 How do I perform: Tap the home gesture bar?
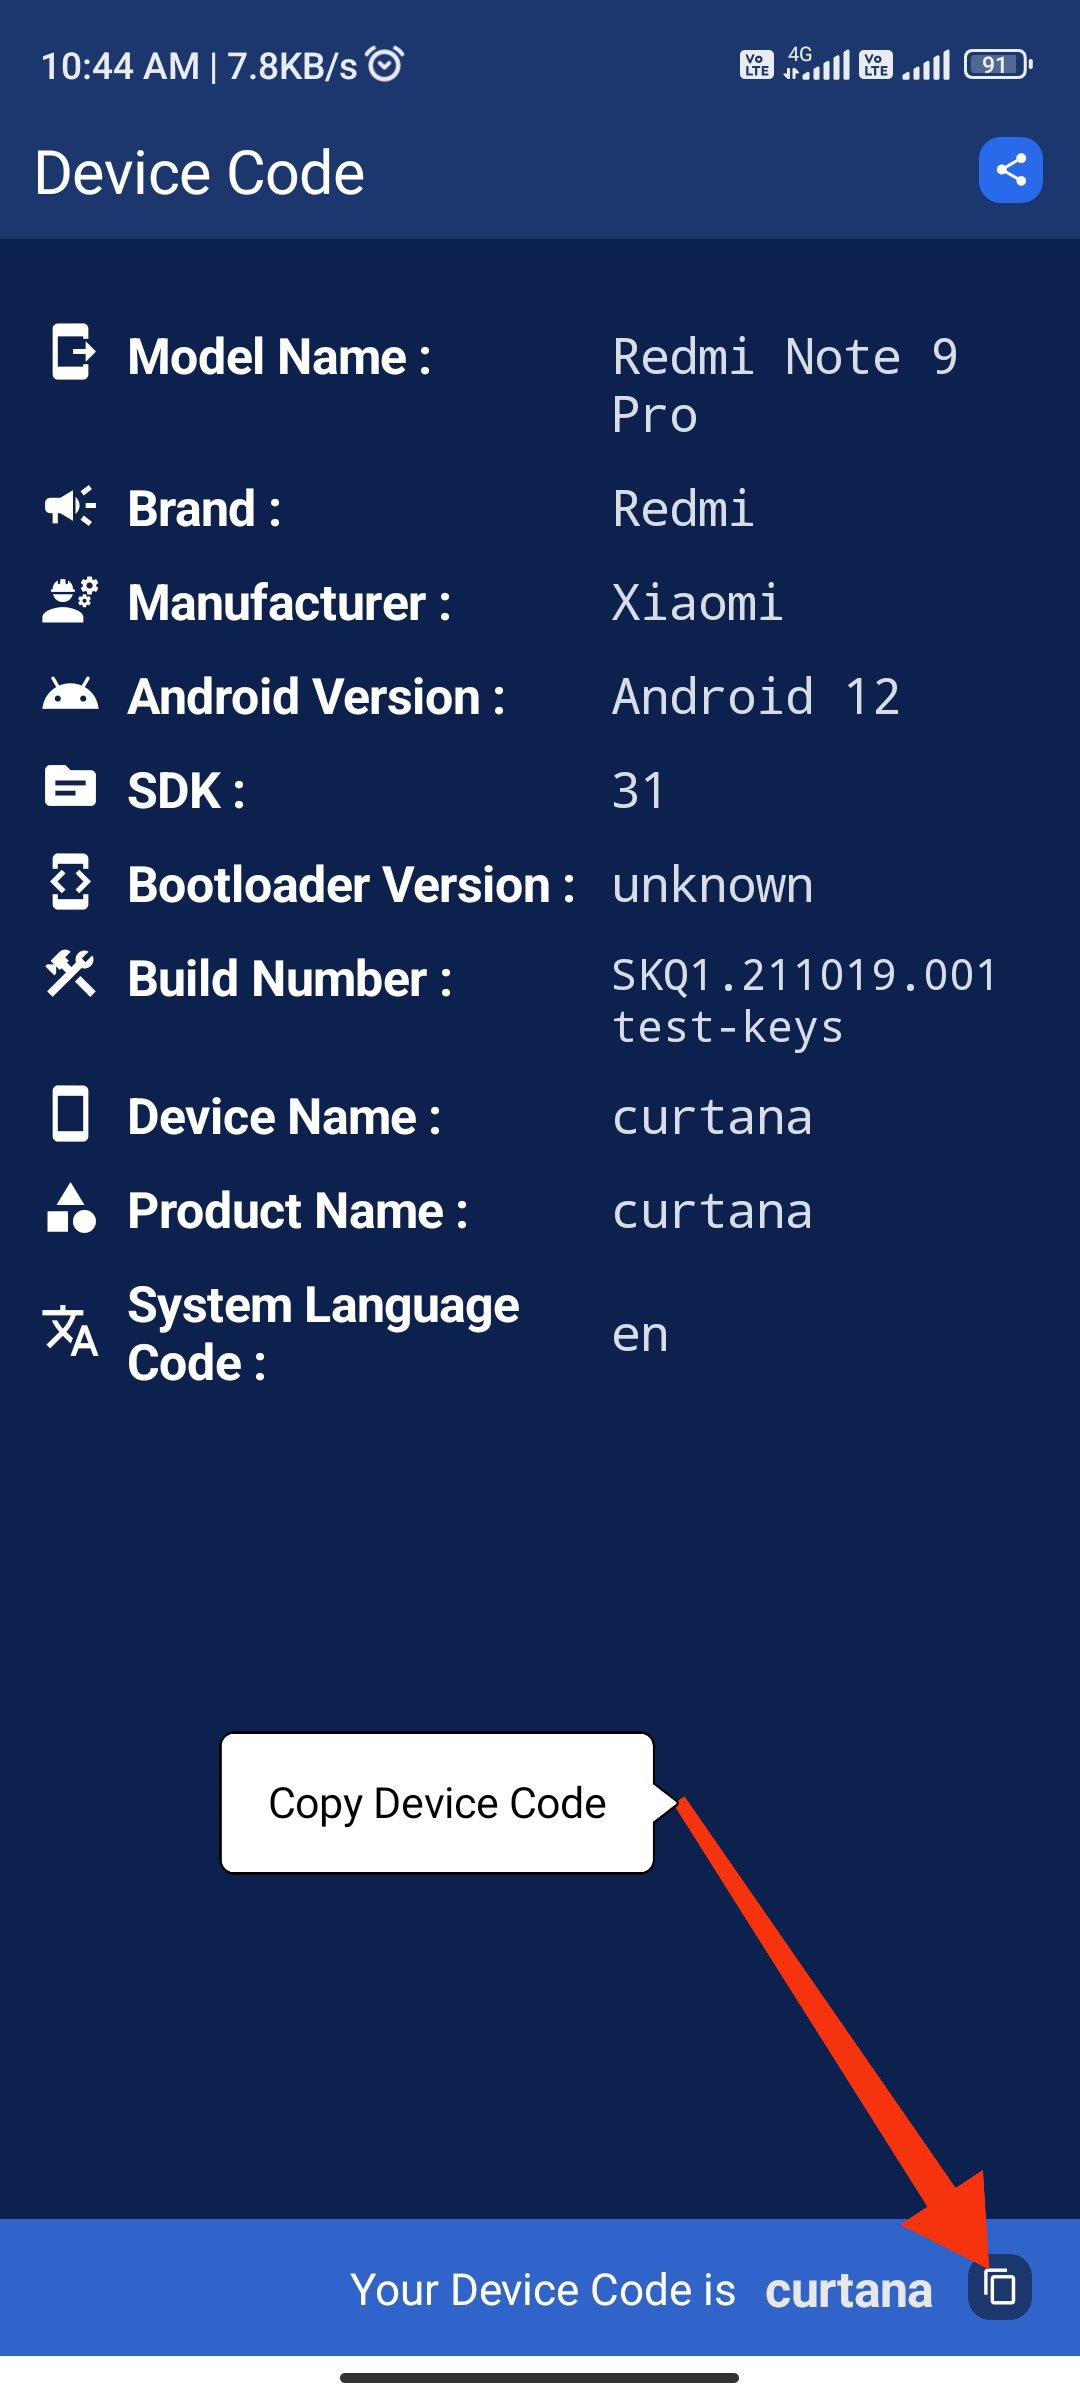[x=540, y=2378]
